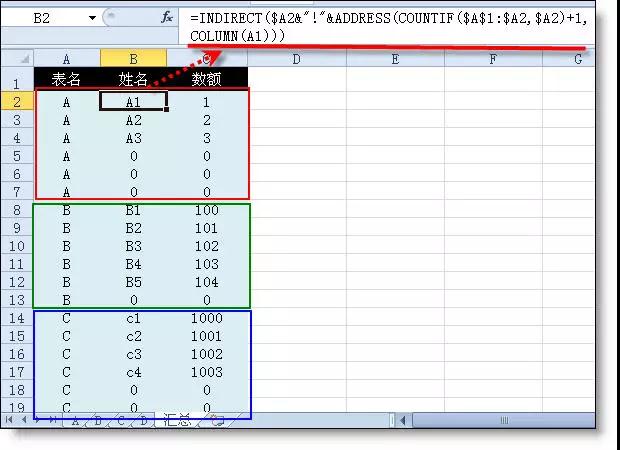620x450 pixels.
Task: Select the cell with value 1003
Action: [x=206, y=372]
